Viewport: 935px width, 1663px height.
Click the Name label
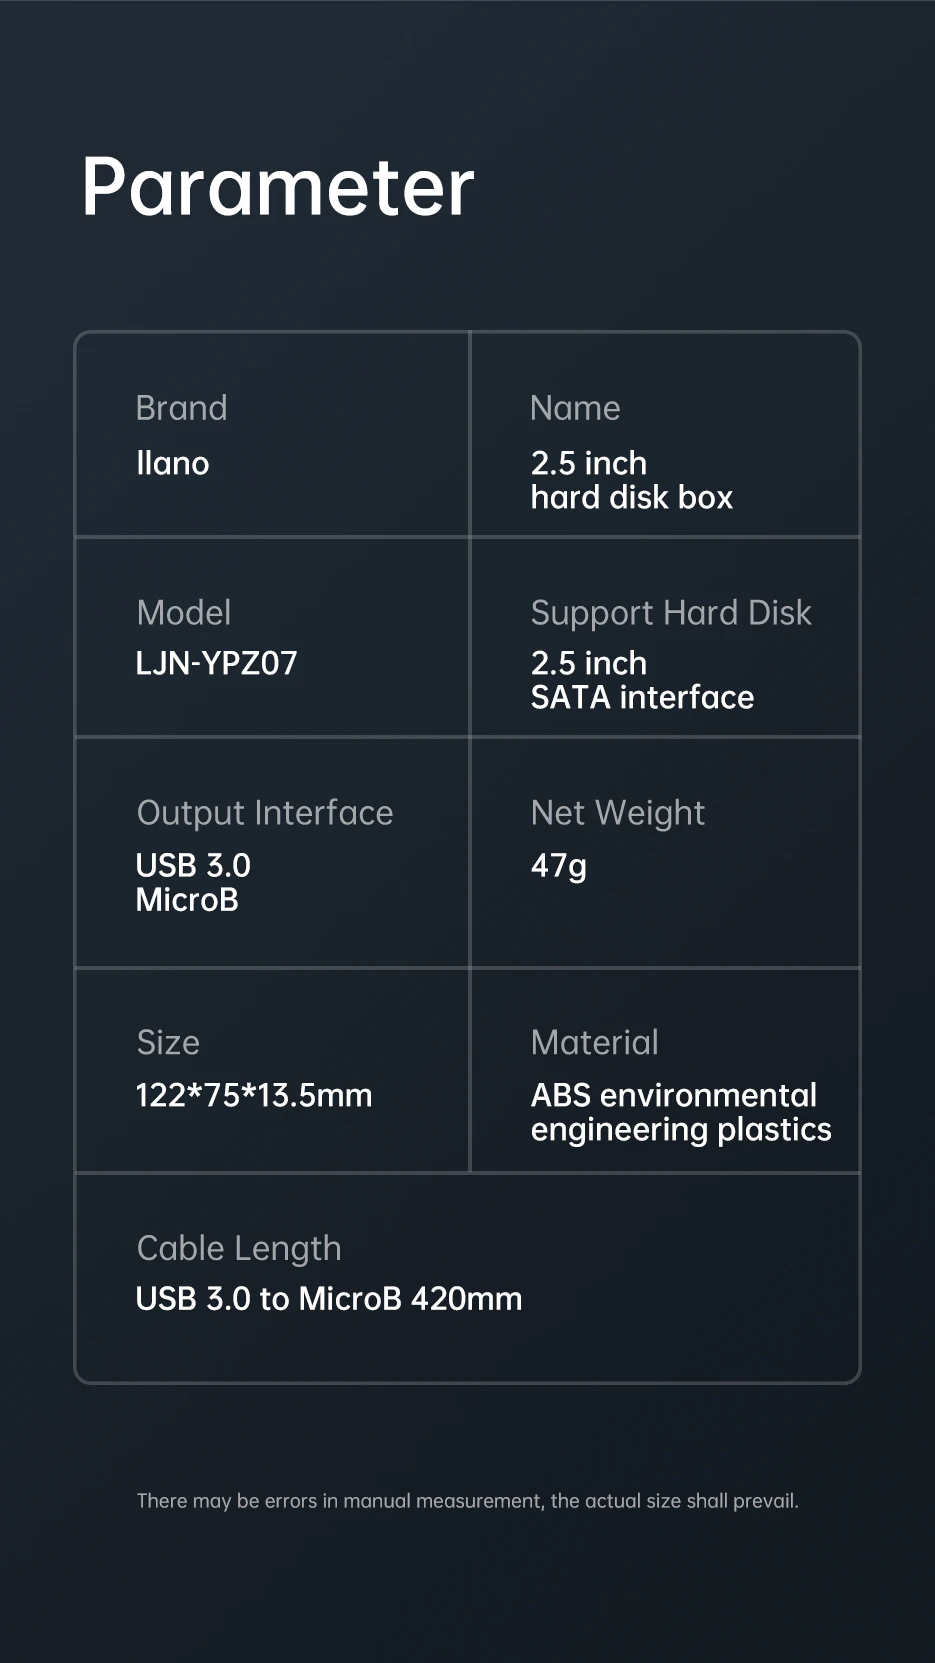(575, 408)
